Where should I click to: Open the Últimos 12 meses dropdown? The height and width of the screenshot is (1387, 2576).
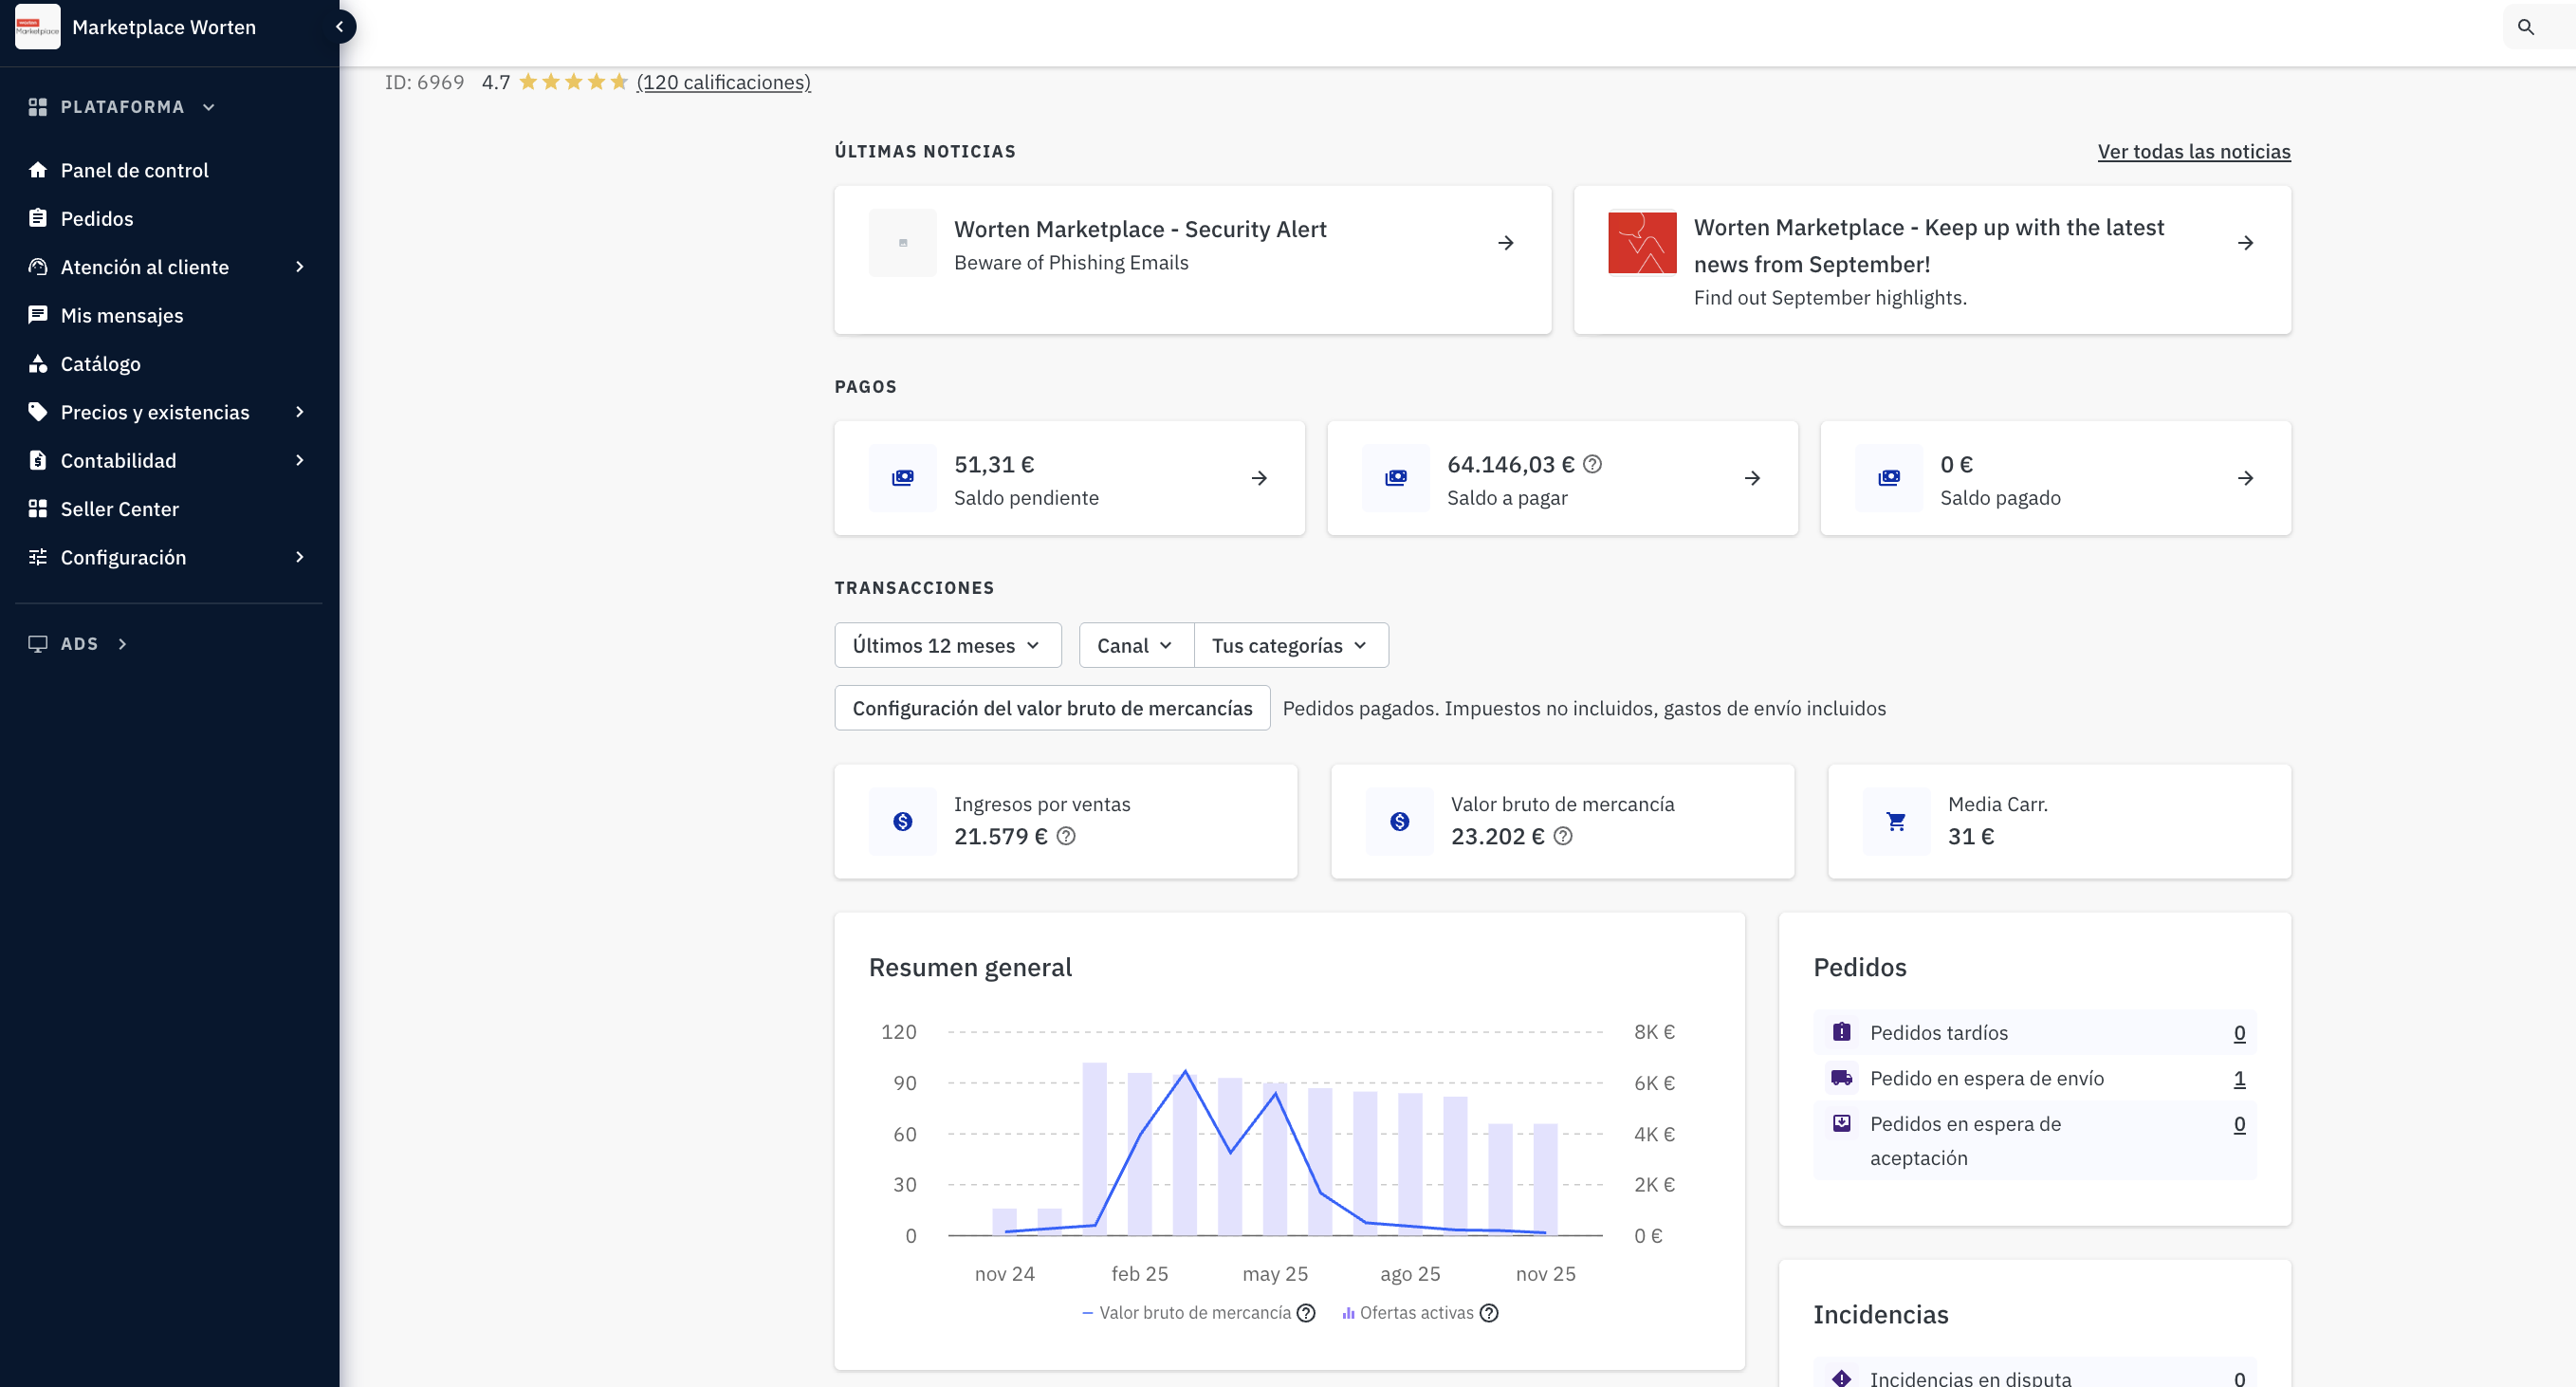coord(947,645)
